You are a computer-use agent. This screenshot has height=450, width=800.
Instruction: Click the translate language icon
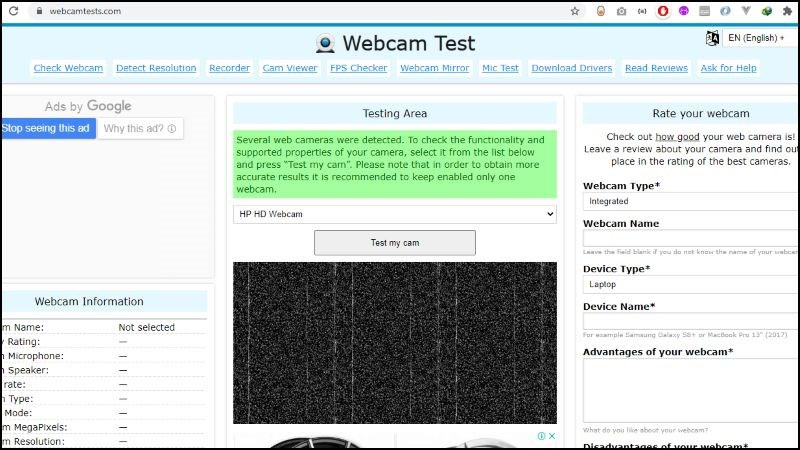pyautogui.click(x=712, y=38)
